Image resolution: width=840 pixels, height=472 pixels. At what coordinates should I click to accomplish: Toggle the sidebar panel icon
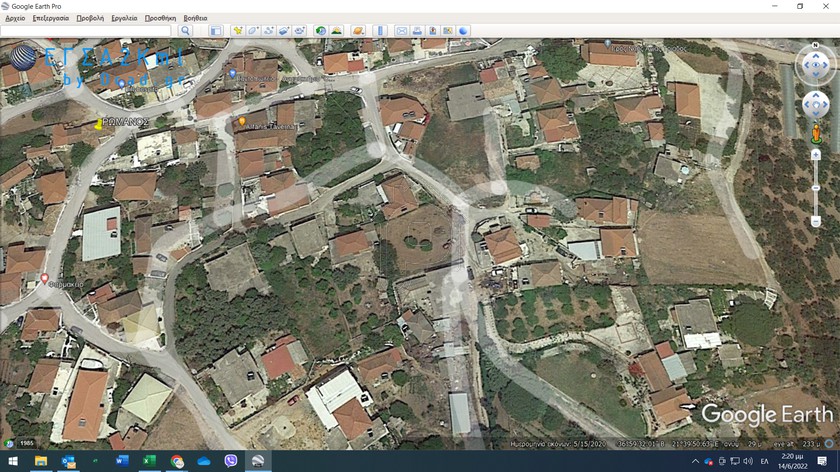[x=216, y=31]
